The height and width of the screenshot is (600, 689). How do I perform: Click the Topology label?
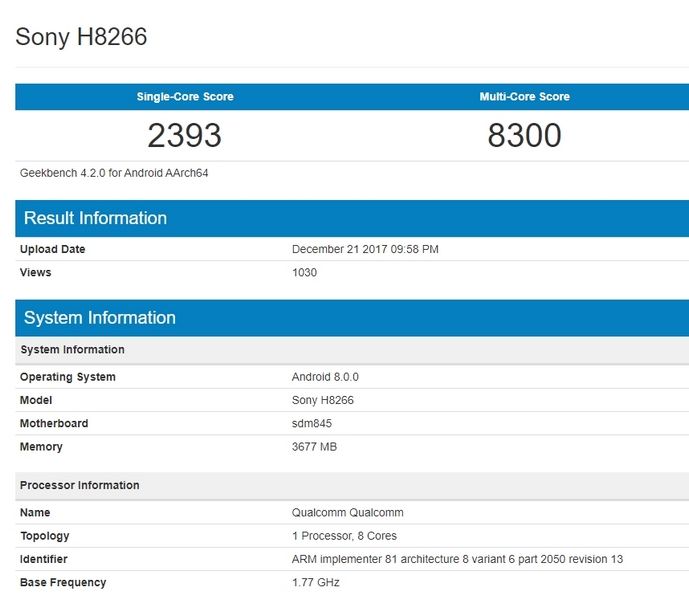[45, 536]
